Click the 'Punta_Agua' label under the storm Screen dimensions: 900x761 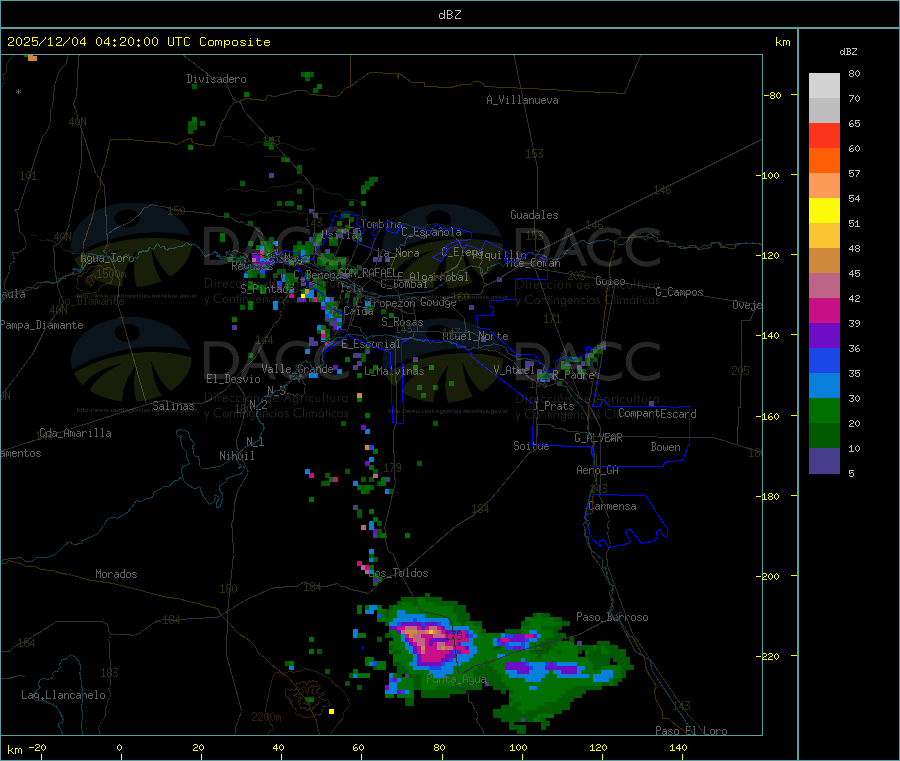(456, 679)
